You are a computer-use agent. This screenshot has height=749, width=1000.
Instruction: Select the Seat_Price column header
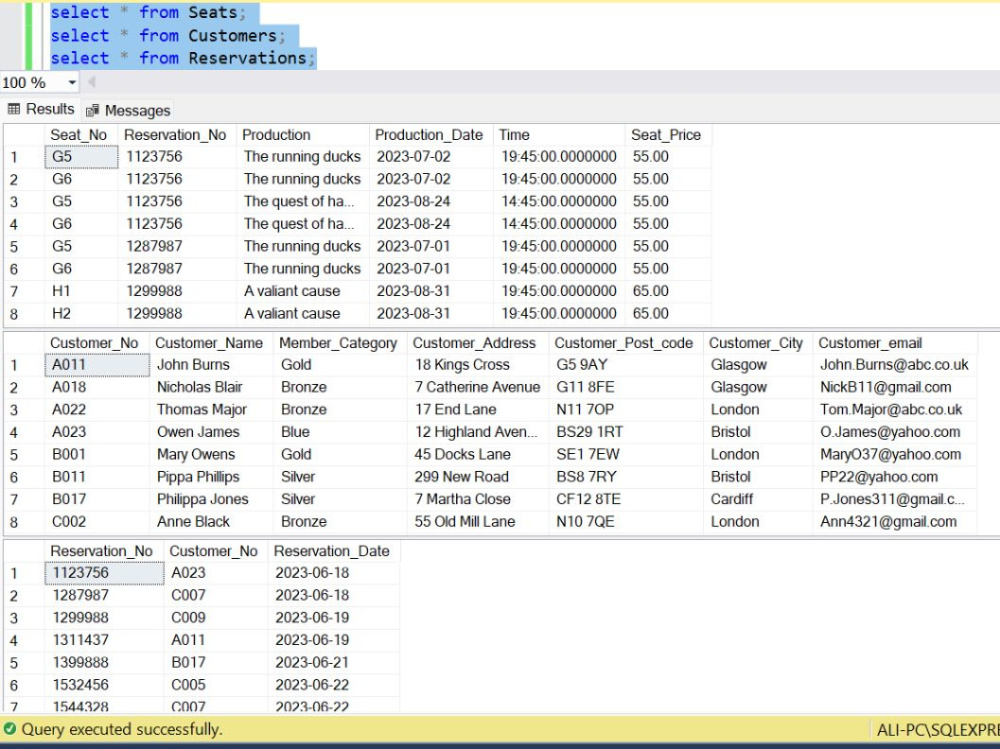click(666, 135)
